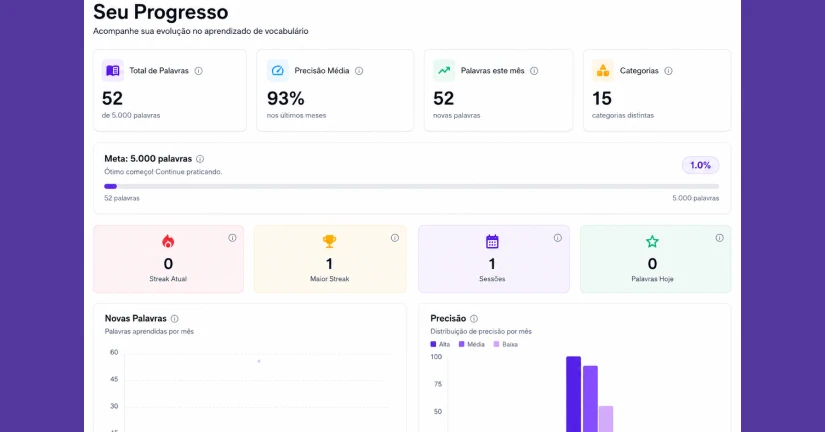Click info icon next to Categorias label
The image size is (825, 432).
668,71
